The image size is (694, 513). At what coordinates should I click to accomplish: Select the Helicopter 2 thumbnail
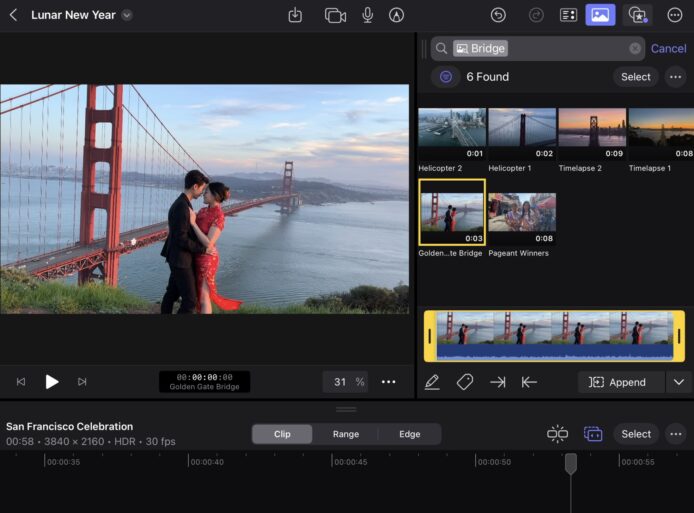(452, 128)
